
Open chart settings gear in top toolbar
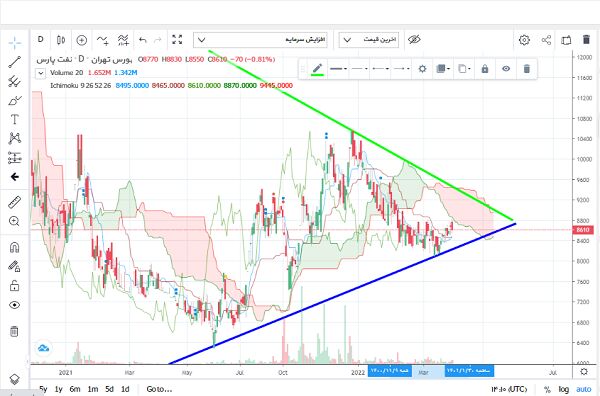[x=524, y=40]
